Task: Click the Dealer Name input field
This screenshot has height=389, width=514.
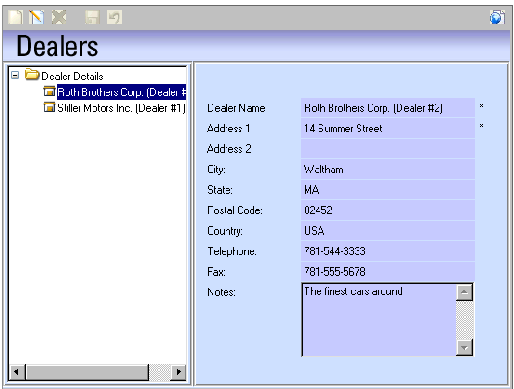Action: click(x=388, y=108)
